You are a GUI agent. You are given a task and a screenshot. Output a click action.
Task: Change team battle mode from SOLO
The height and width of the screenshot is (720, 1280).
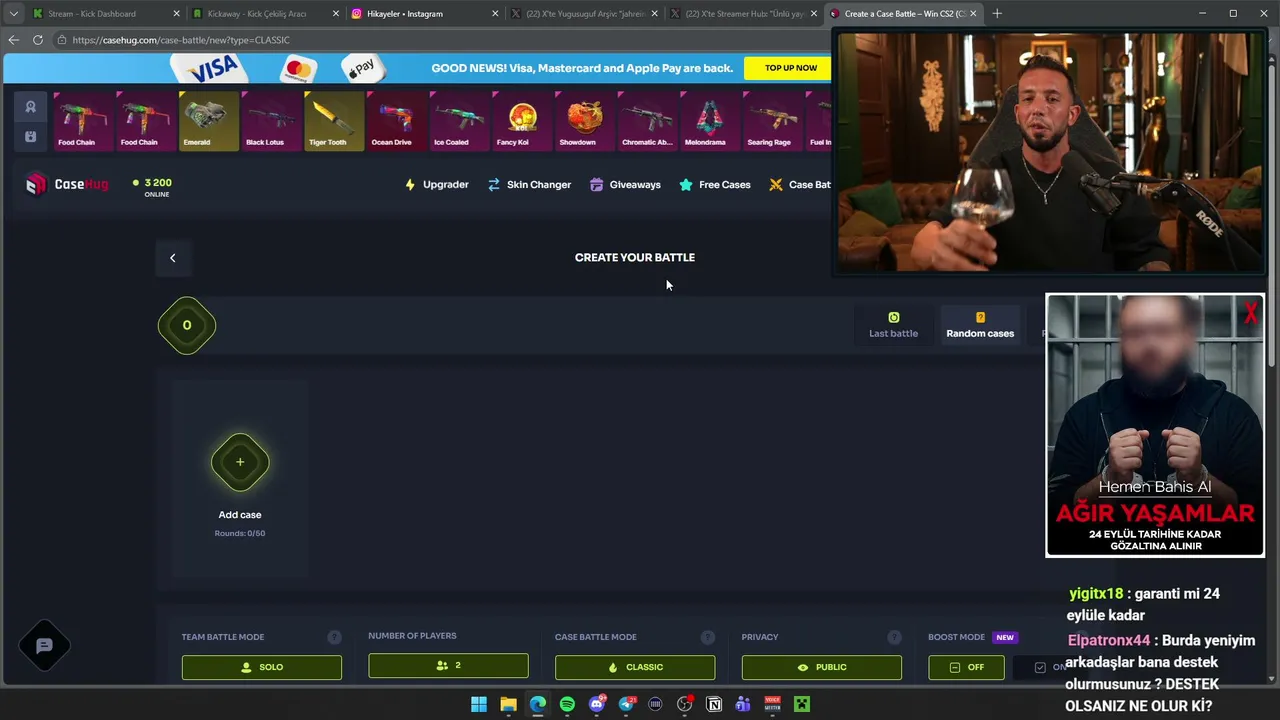[262, 667]
